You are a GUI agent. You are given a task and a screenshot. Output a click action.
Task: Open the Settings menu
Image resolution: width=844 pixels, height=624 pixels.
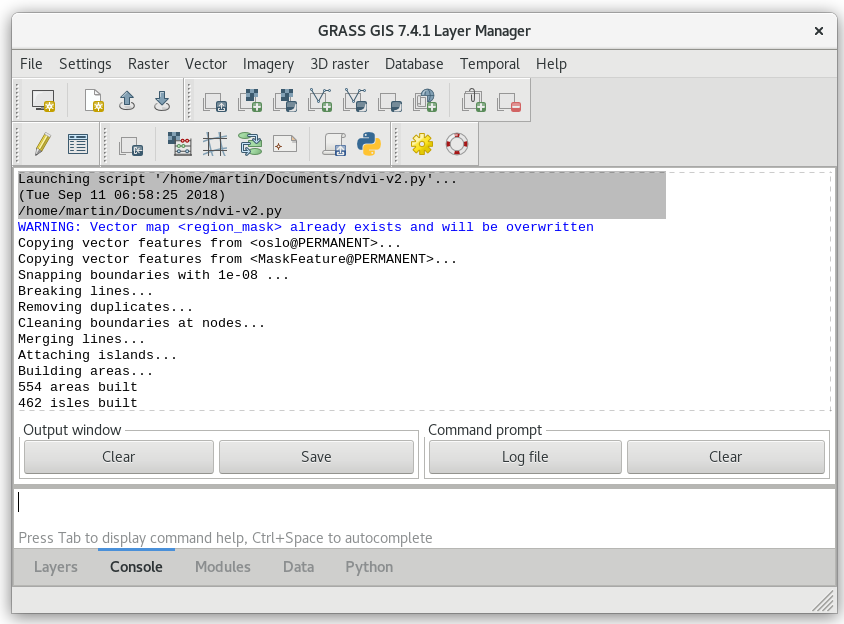coord(85,64)
